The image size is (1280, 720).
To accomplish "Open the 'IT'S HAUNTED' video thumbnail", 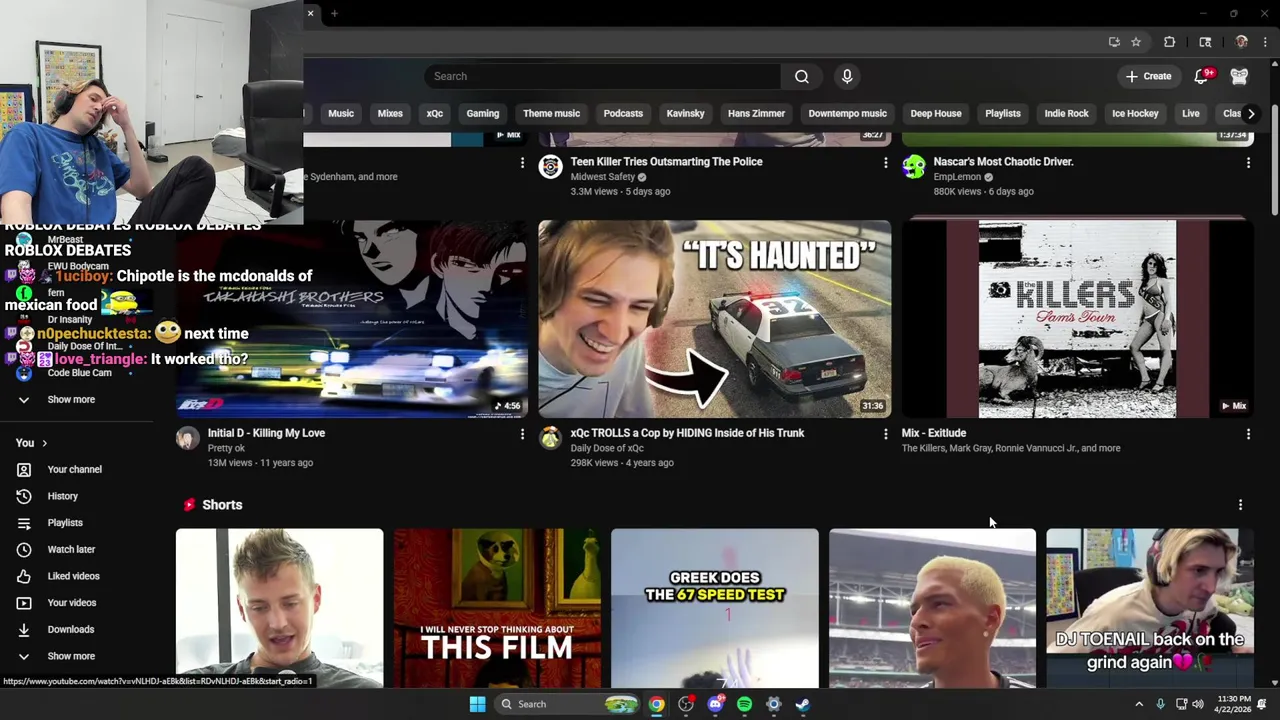I will [x=714, y=318].
